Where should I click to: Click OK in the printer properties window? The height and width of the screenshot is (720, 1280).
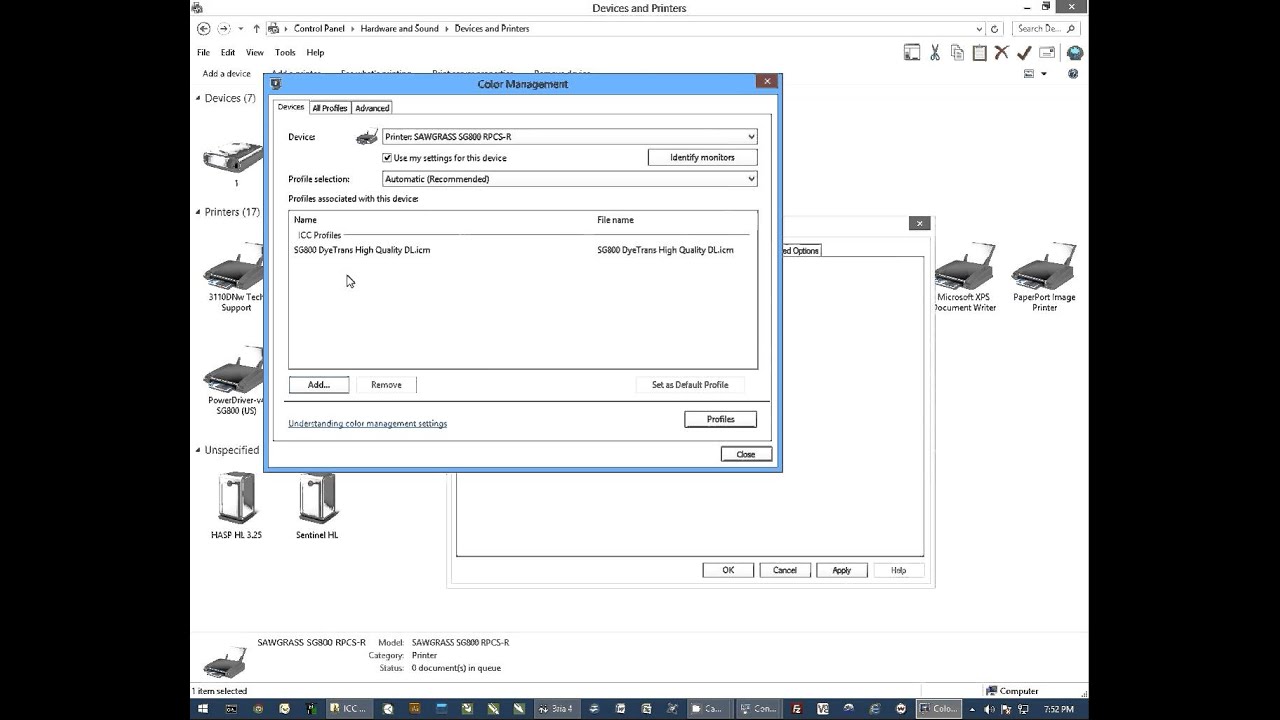(x=728, y=570)
